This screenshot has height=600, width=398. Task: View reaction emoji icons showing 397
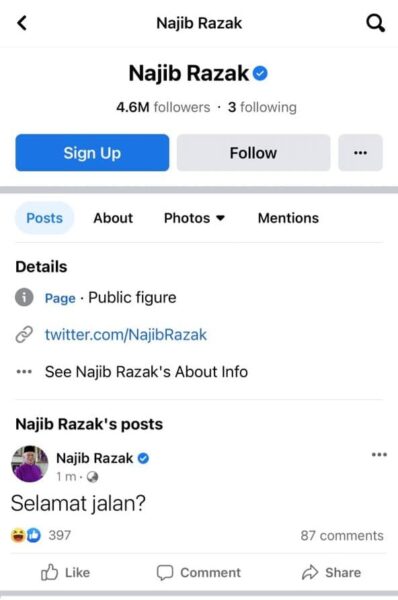coord(26,535)
